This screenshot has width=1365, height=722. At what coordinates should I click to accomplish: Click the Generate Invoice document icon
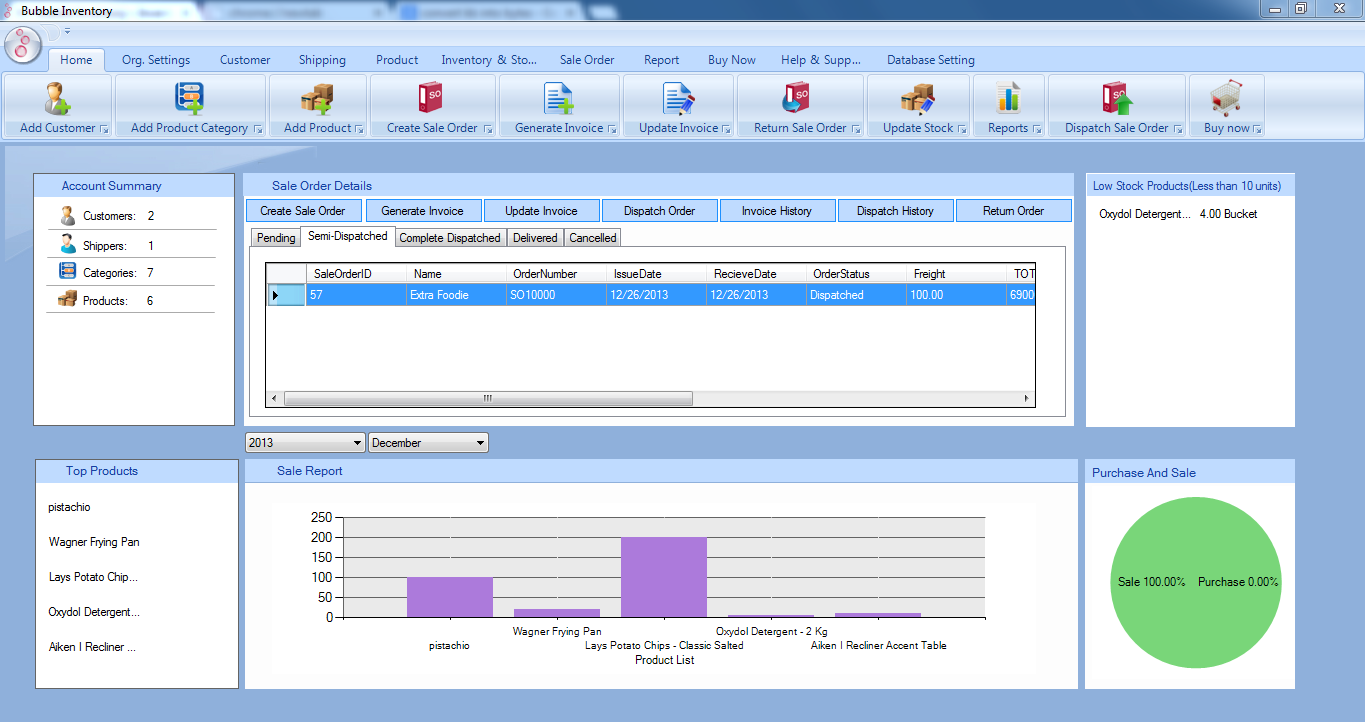point(558,99)
